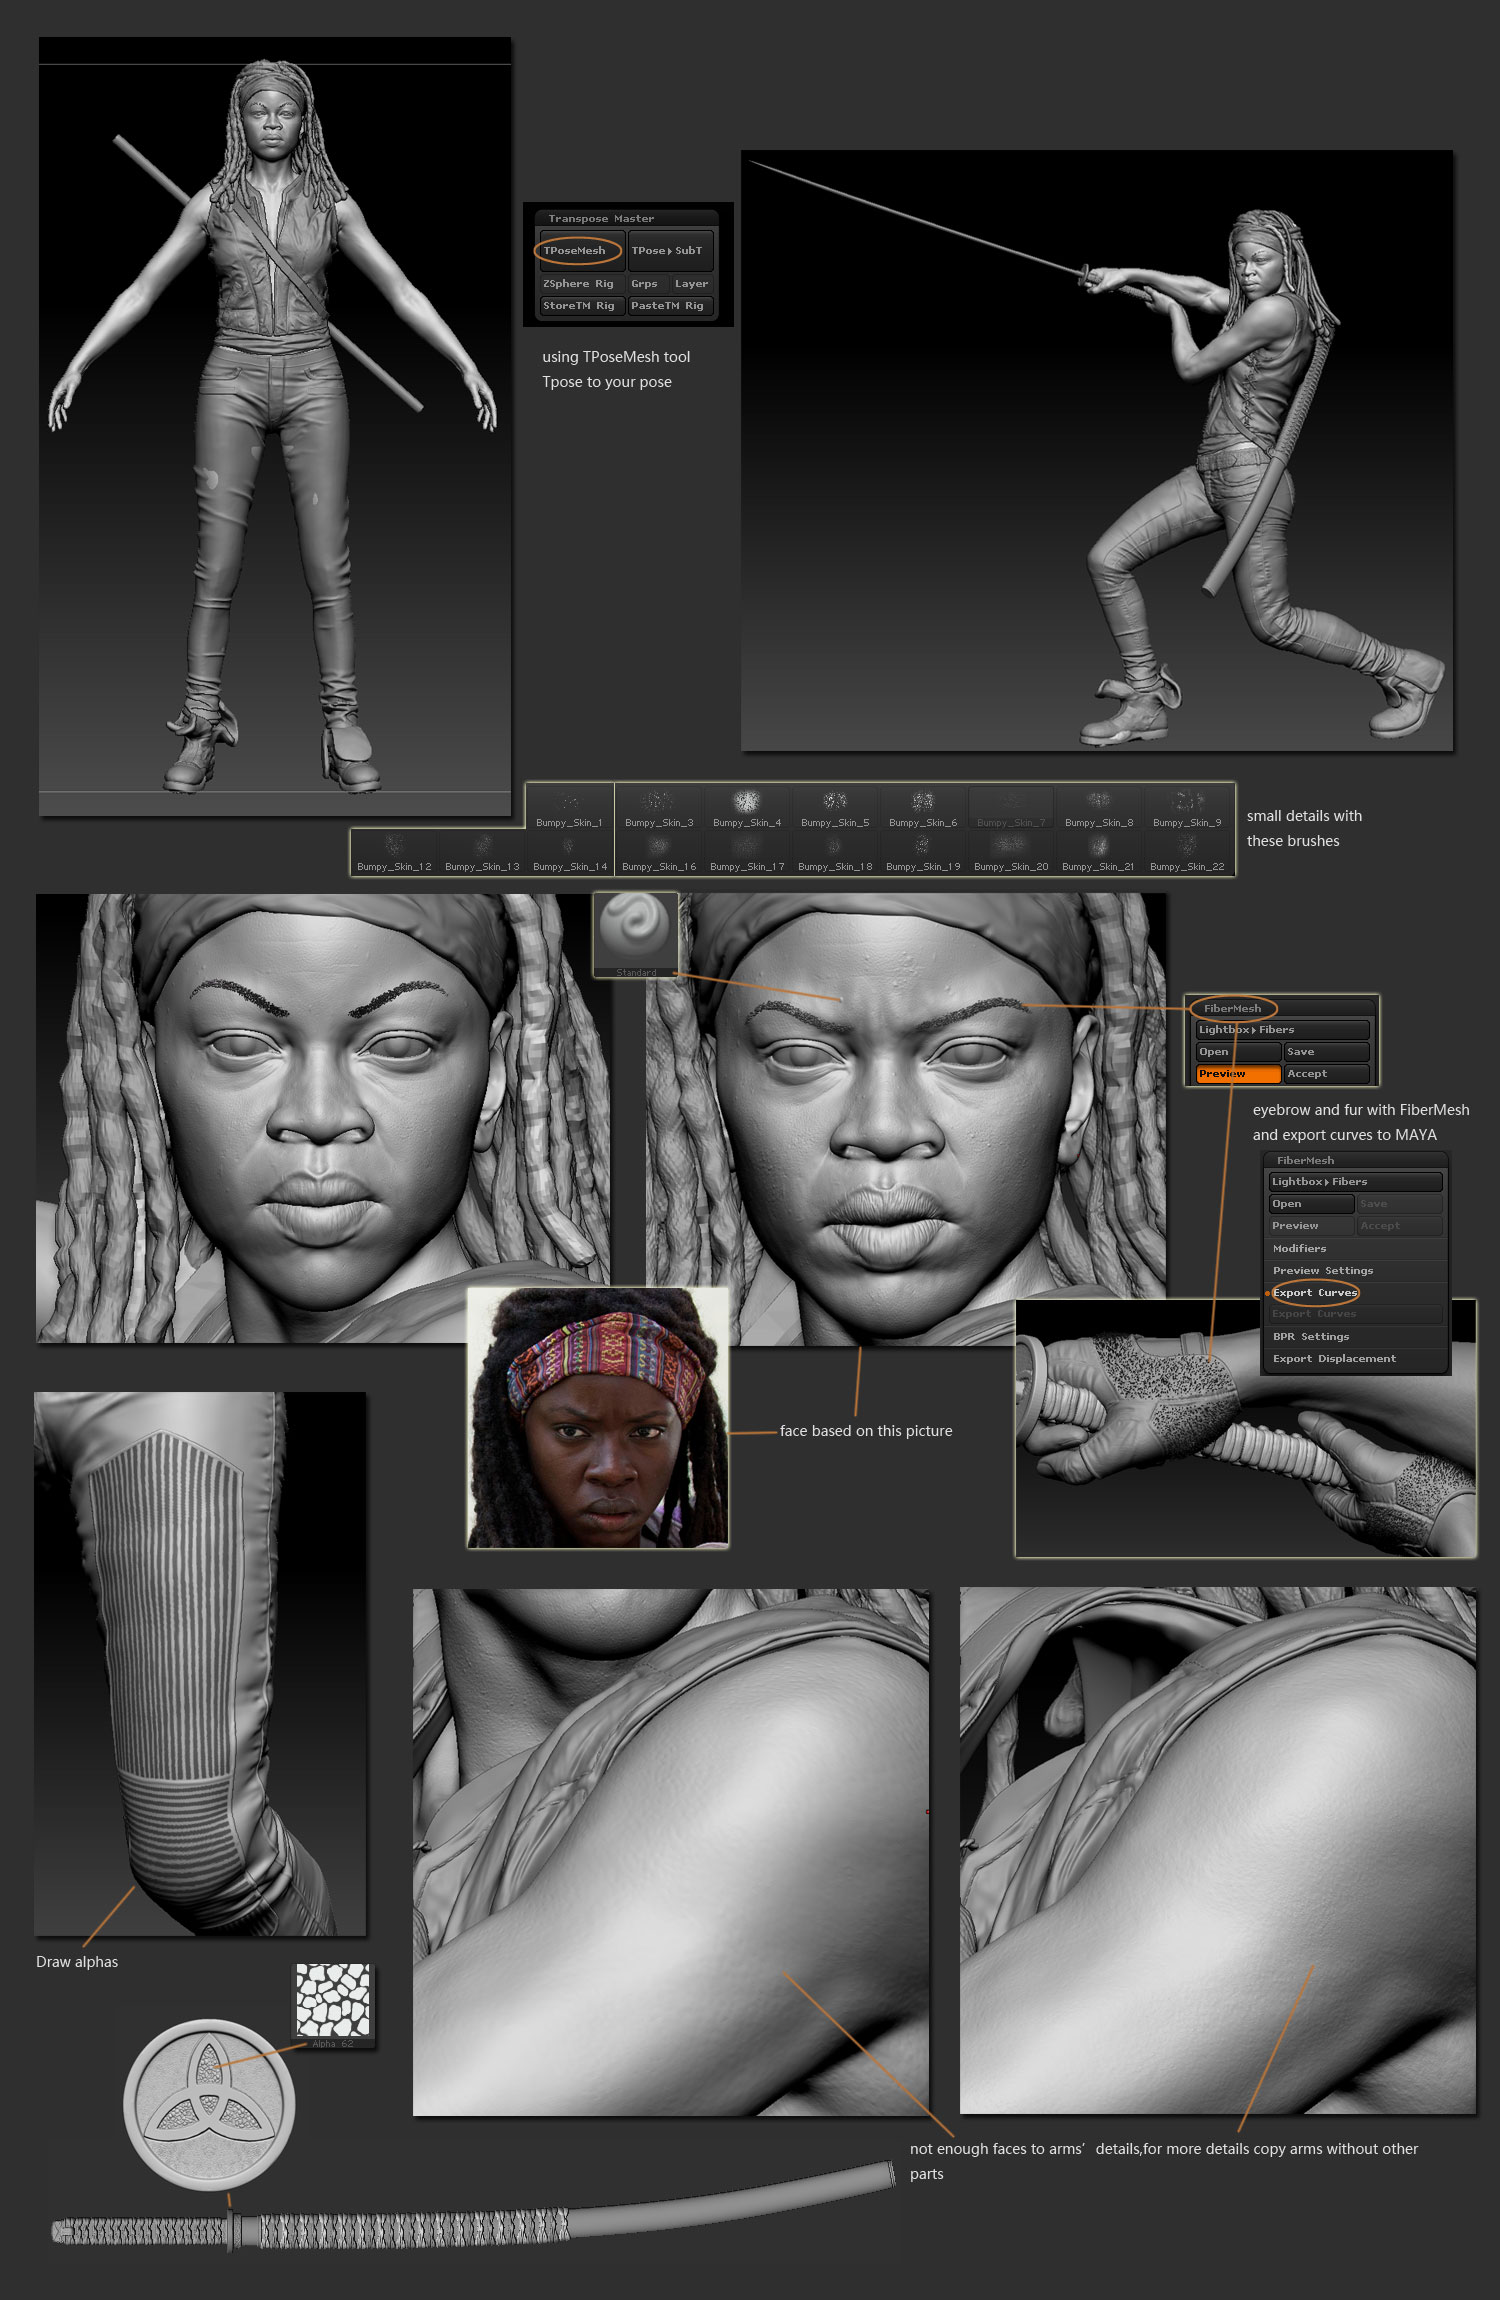Choose the Bumpy_Skin_22 brush
Screen dimensions: 1500x2300
(1186, 852)
